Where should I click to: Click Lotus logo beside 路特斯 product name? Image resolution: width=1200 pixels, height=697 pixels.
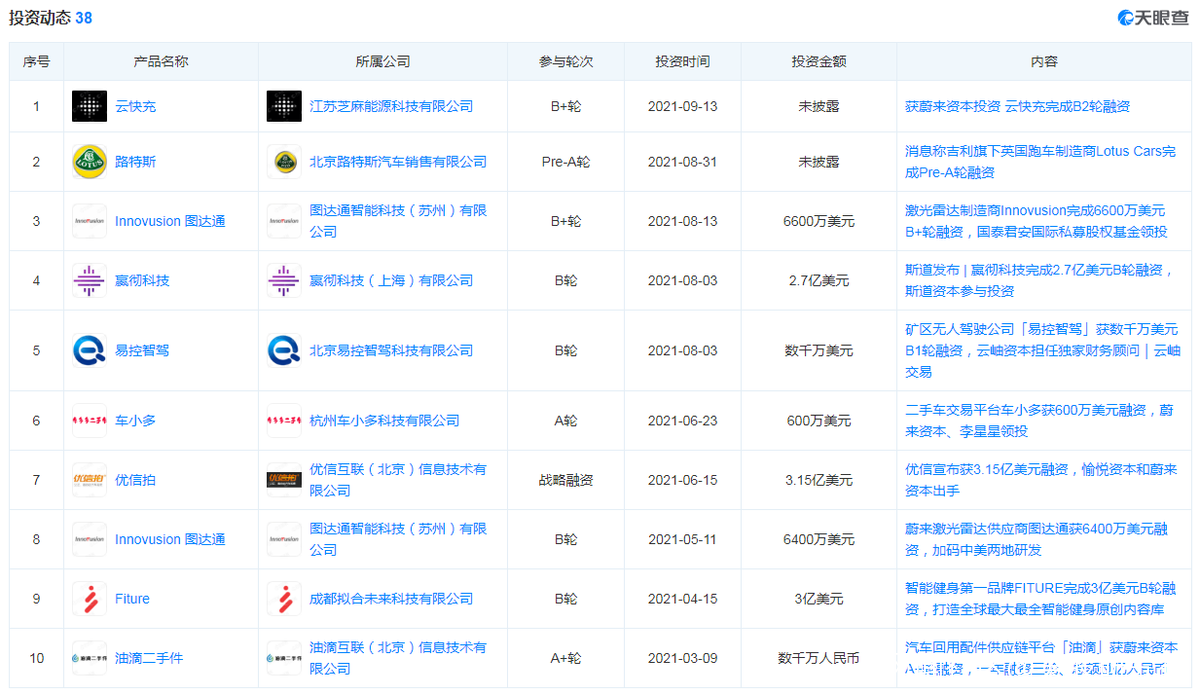point(89,162)
